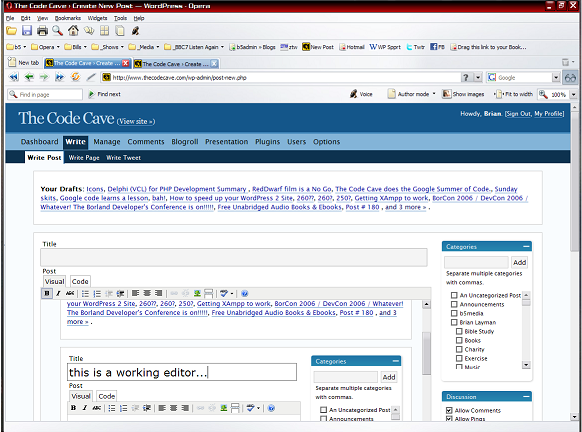Click the Find next button
This screenshot has width=582, height=432.
point(105,94)
